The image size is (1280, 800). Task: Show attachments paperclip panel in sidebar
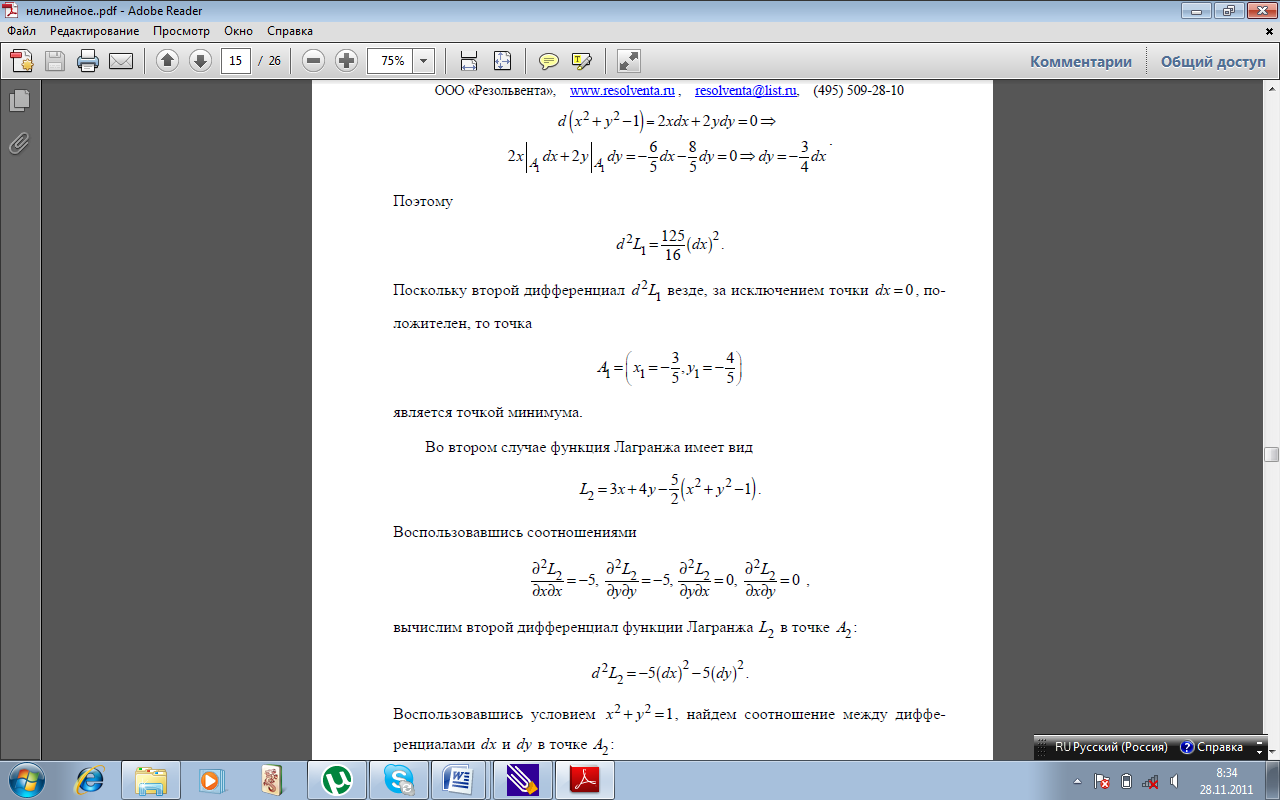point(19,143)
